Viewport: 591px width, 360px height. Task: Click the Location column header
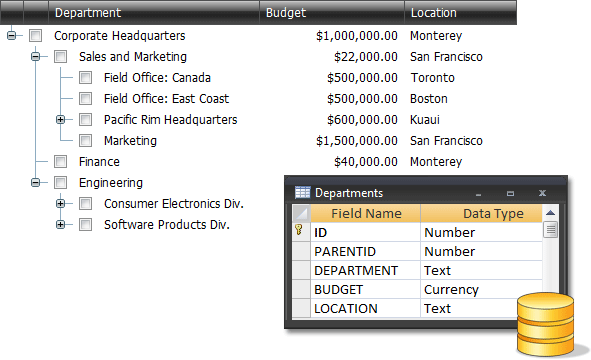(x=461, y=12)
